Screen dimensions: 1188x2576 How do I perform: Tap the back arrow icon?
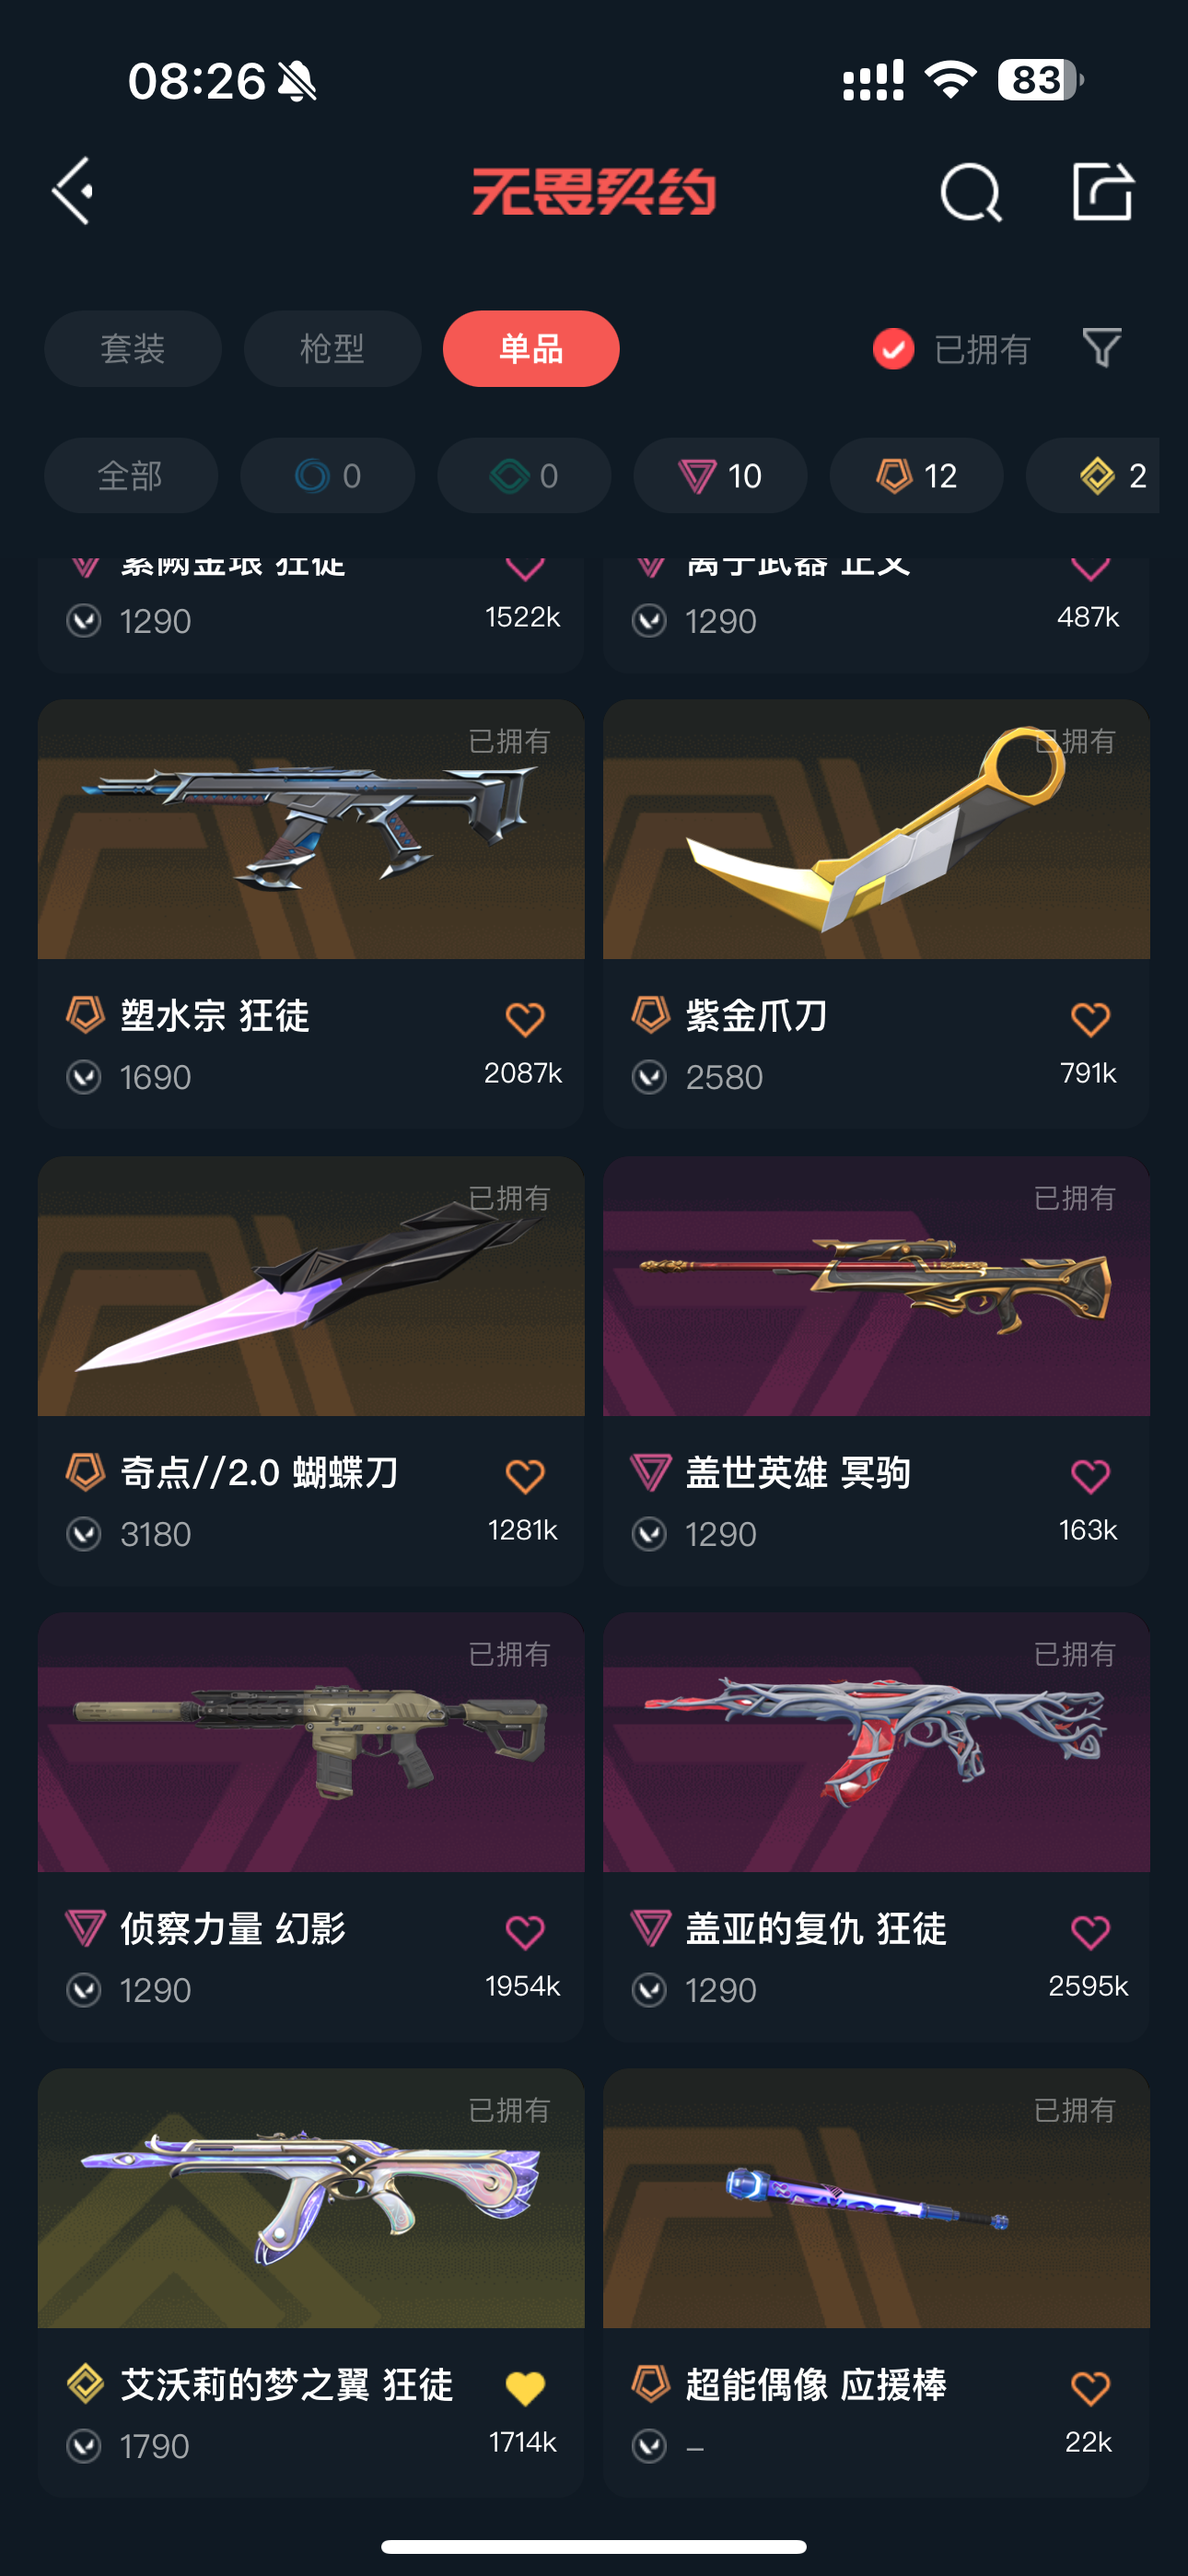[73, 190]
